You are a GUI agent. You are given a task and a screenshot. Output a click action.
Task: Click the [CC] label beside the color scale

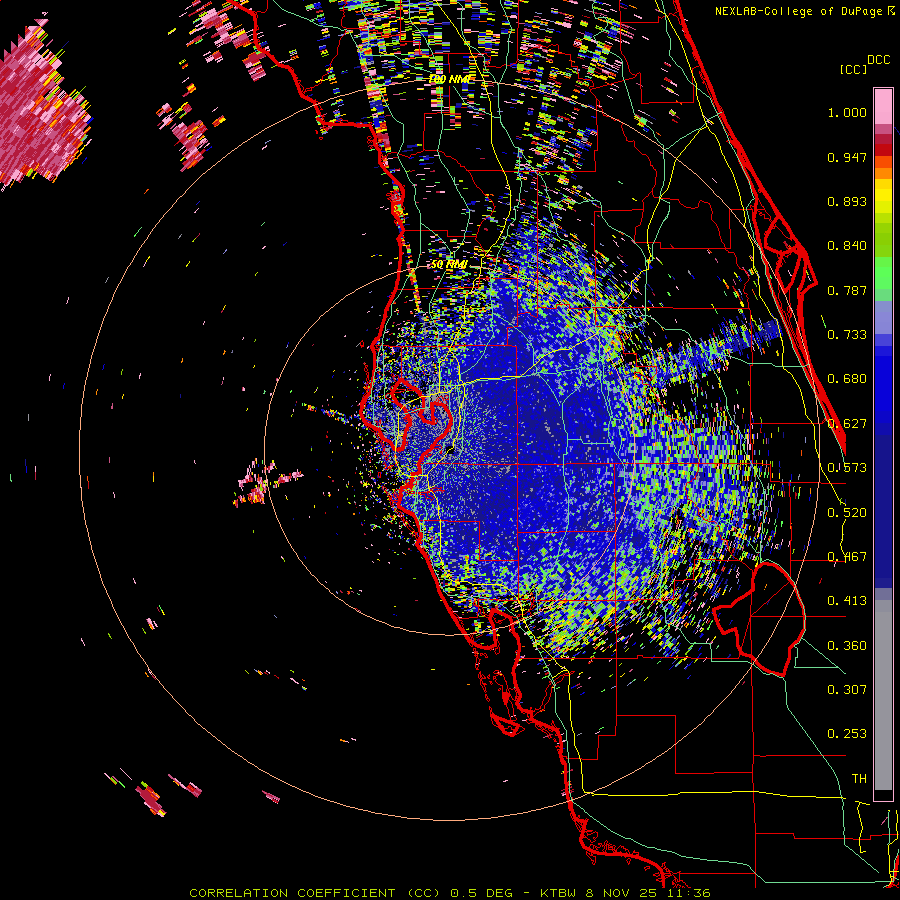tap(853, 69)
